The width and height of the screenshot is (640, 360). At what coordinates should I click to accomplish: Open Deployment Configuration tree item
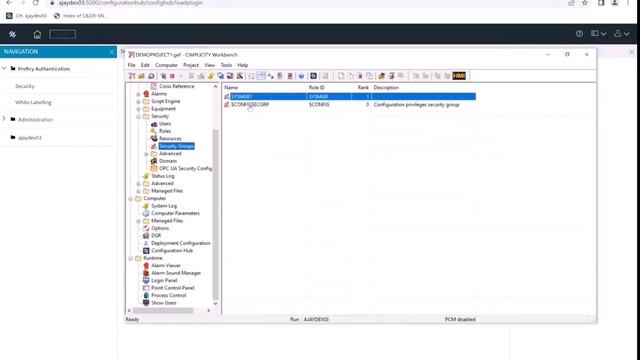pyautogui.click(x=180, y=243)
